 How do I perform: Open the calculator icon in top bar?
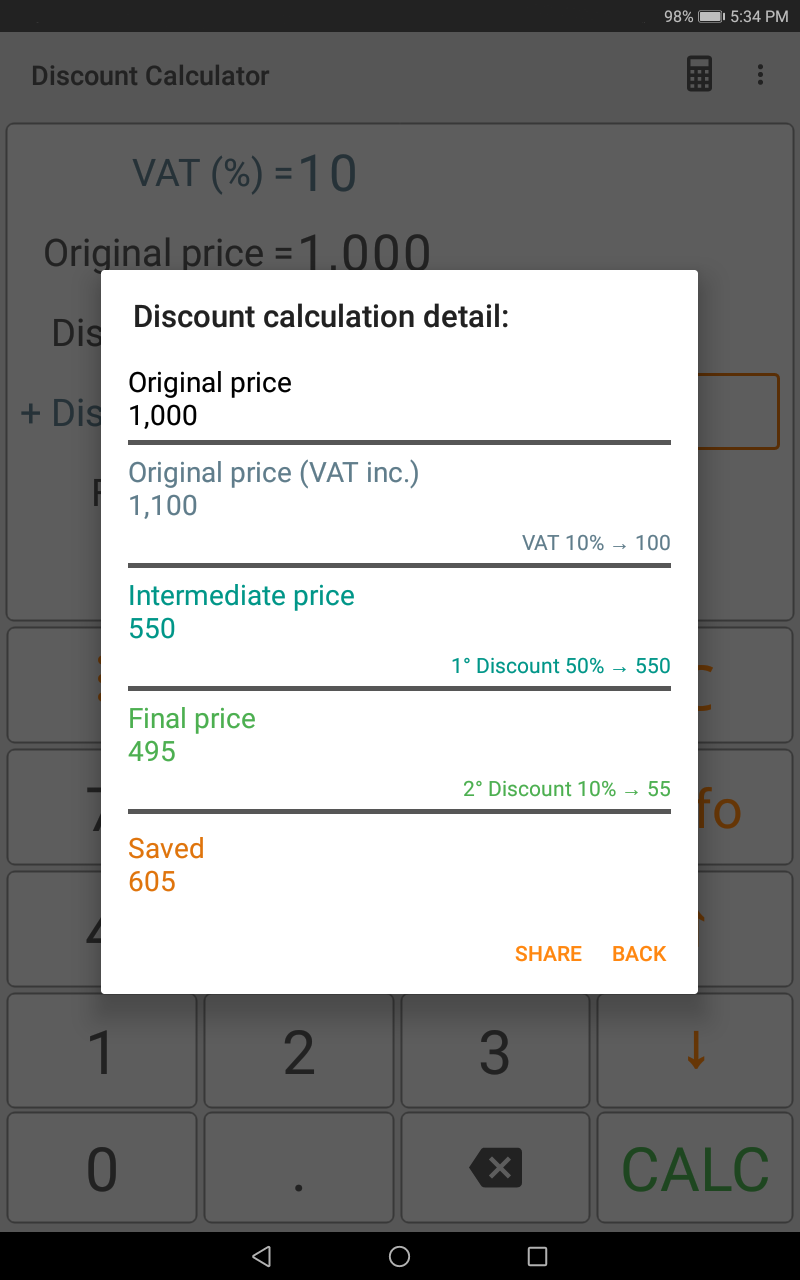pos(699,75)
